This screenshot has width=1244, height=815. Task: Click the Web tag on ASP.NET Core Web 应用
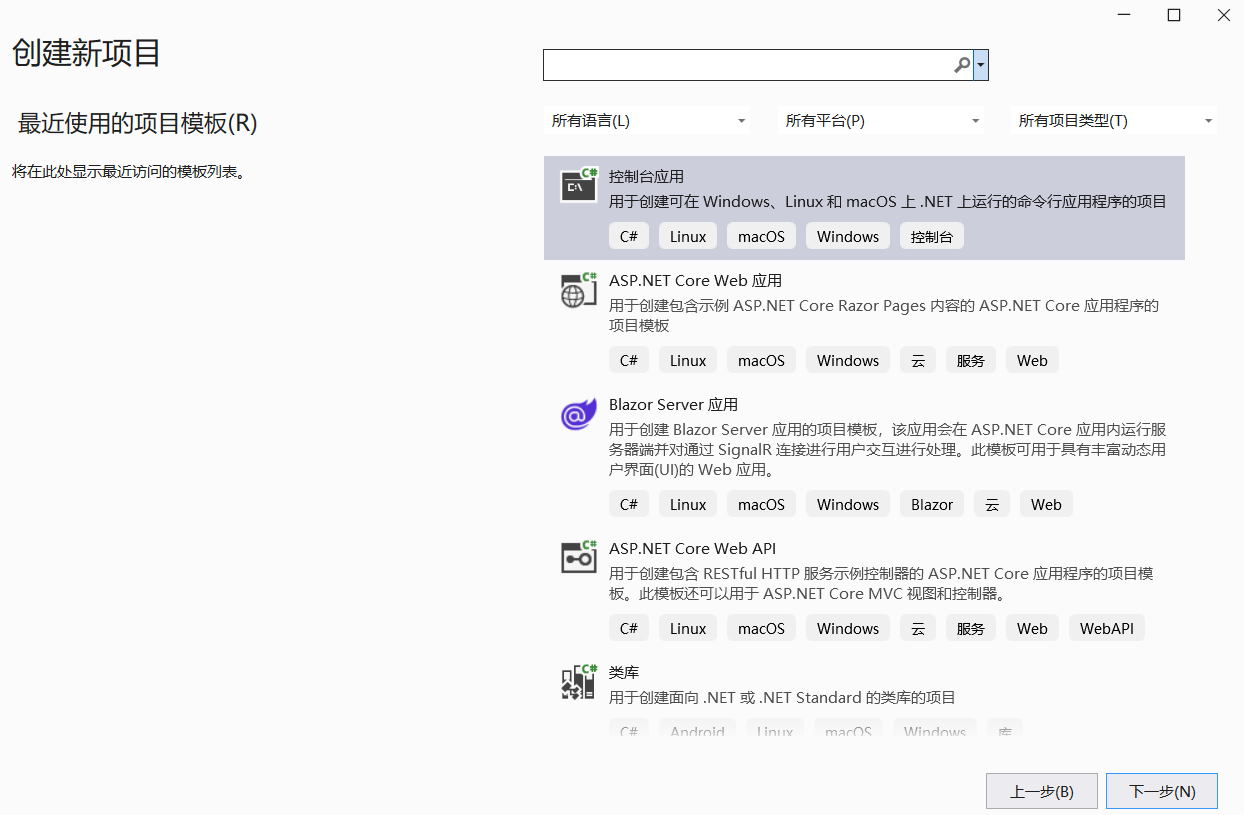(1032, 360)
